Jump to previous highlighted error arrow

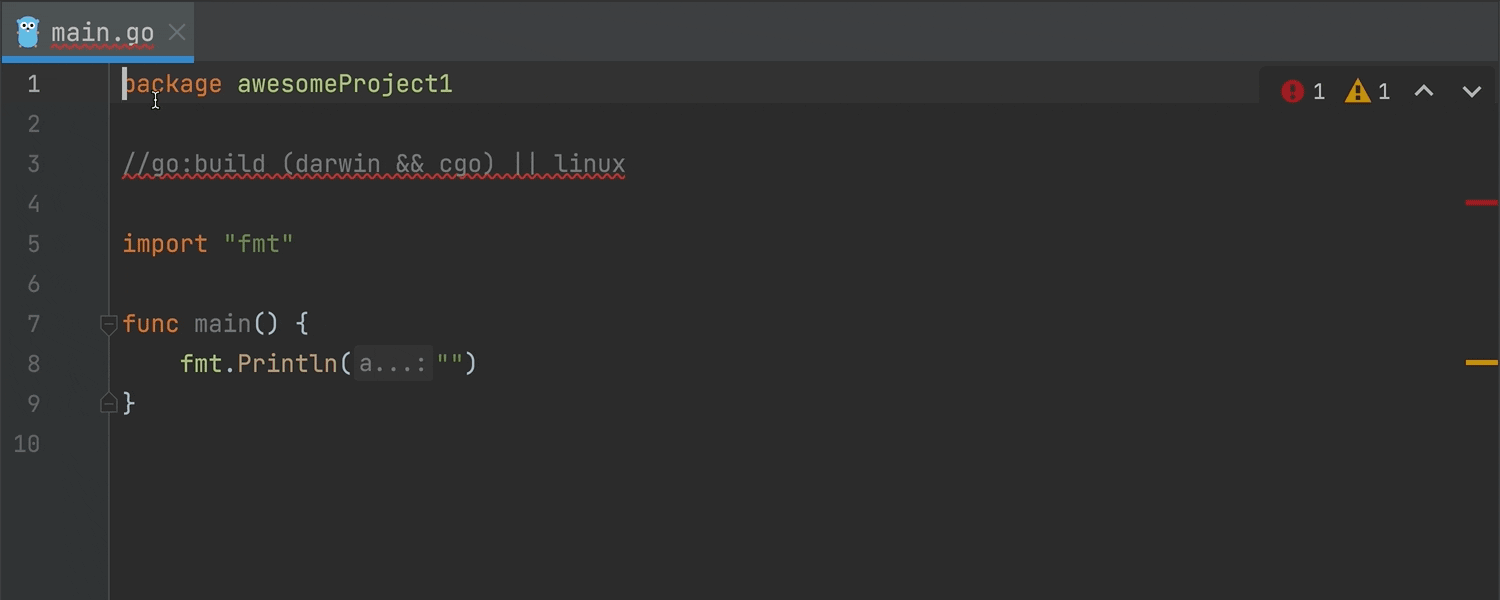[x=1424, y=92]
